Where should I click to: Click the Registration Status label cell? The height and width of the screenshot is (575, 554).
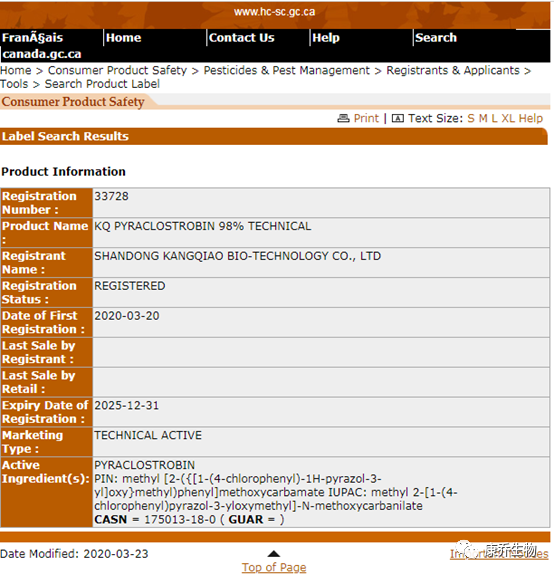47,293
